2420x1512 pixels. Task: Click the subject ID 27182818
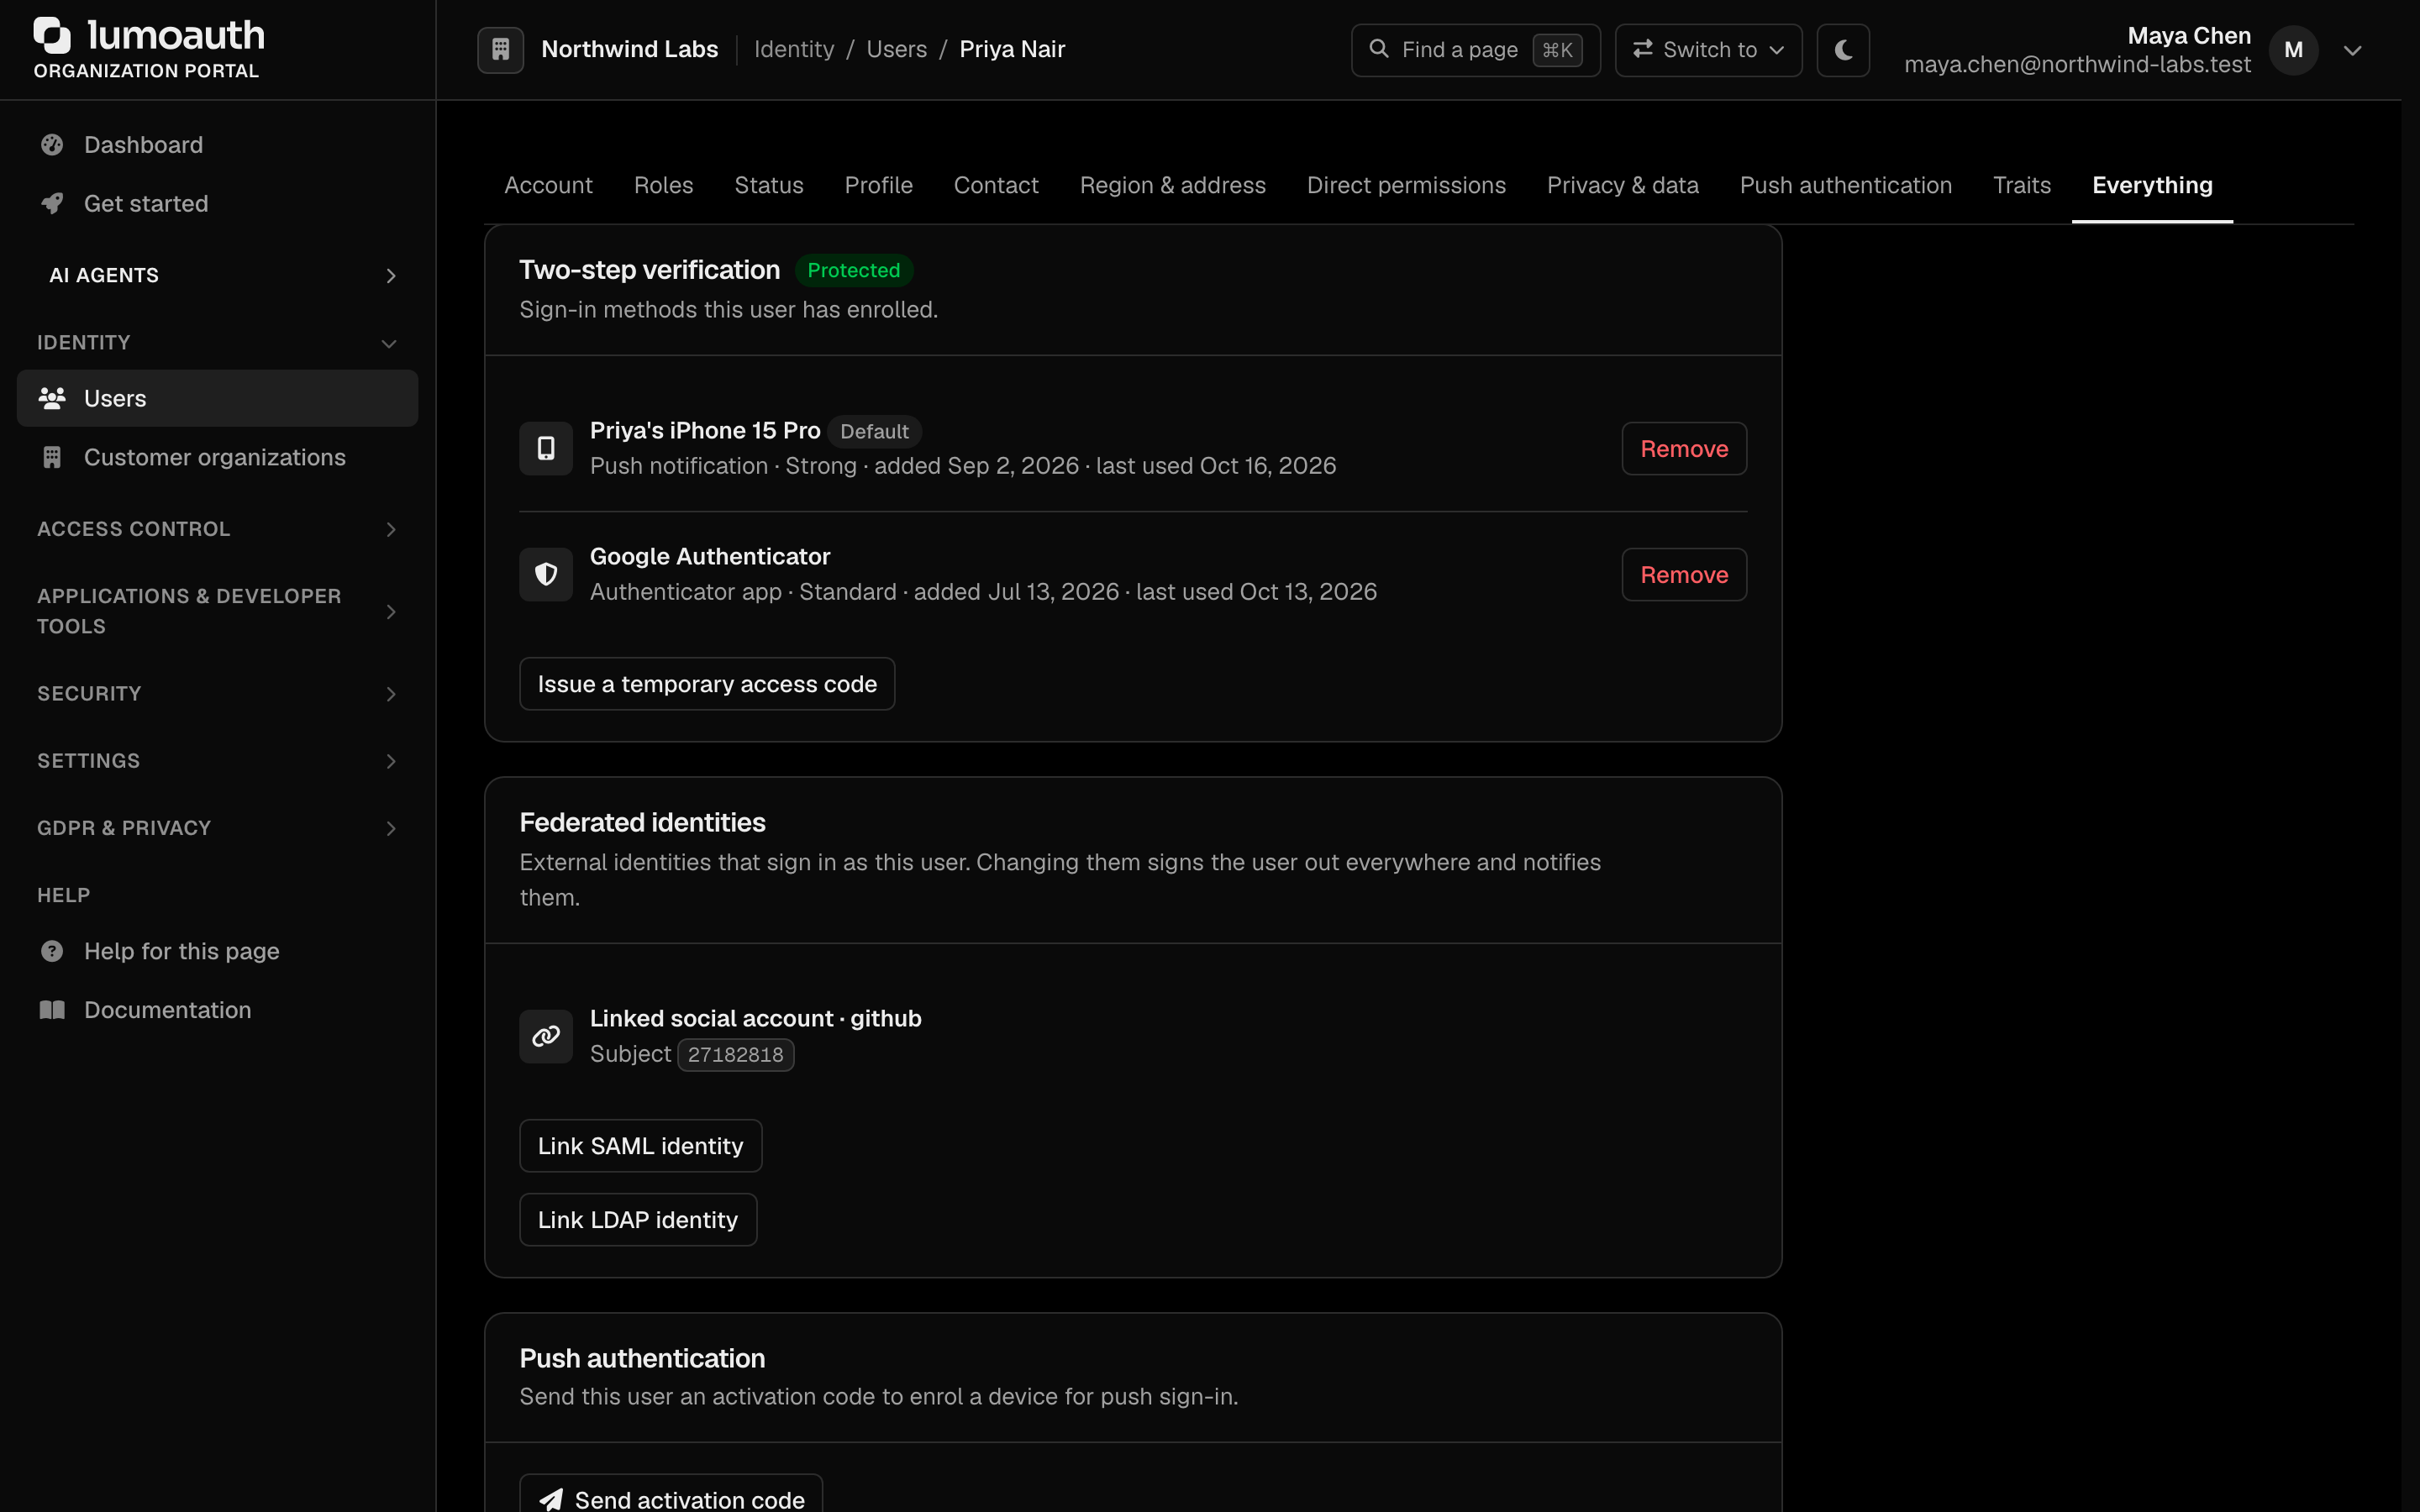735,1055
